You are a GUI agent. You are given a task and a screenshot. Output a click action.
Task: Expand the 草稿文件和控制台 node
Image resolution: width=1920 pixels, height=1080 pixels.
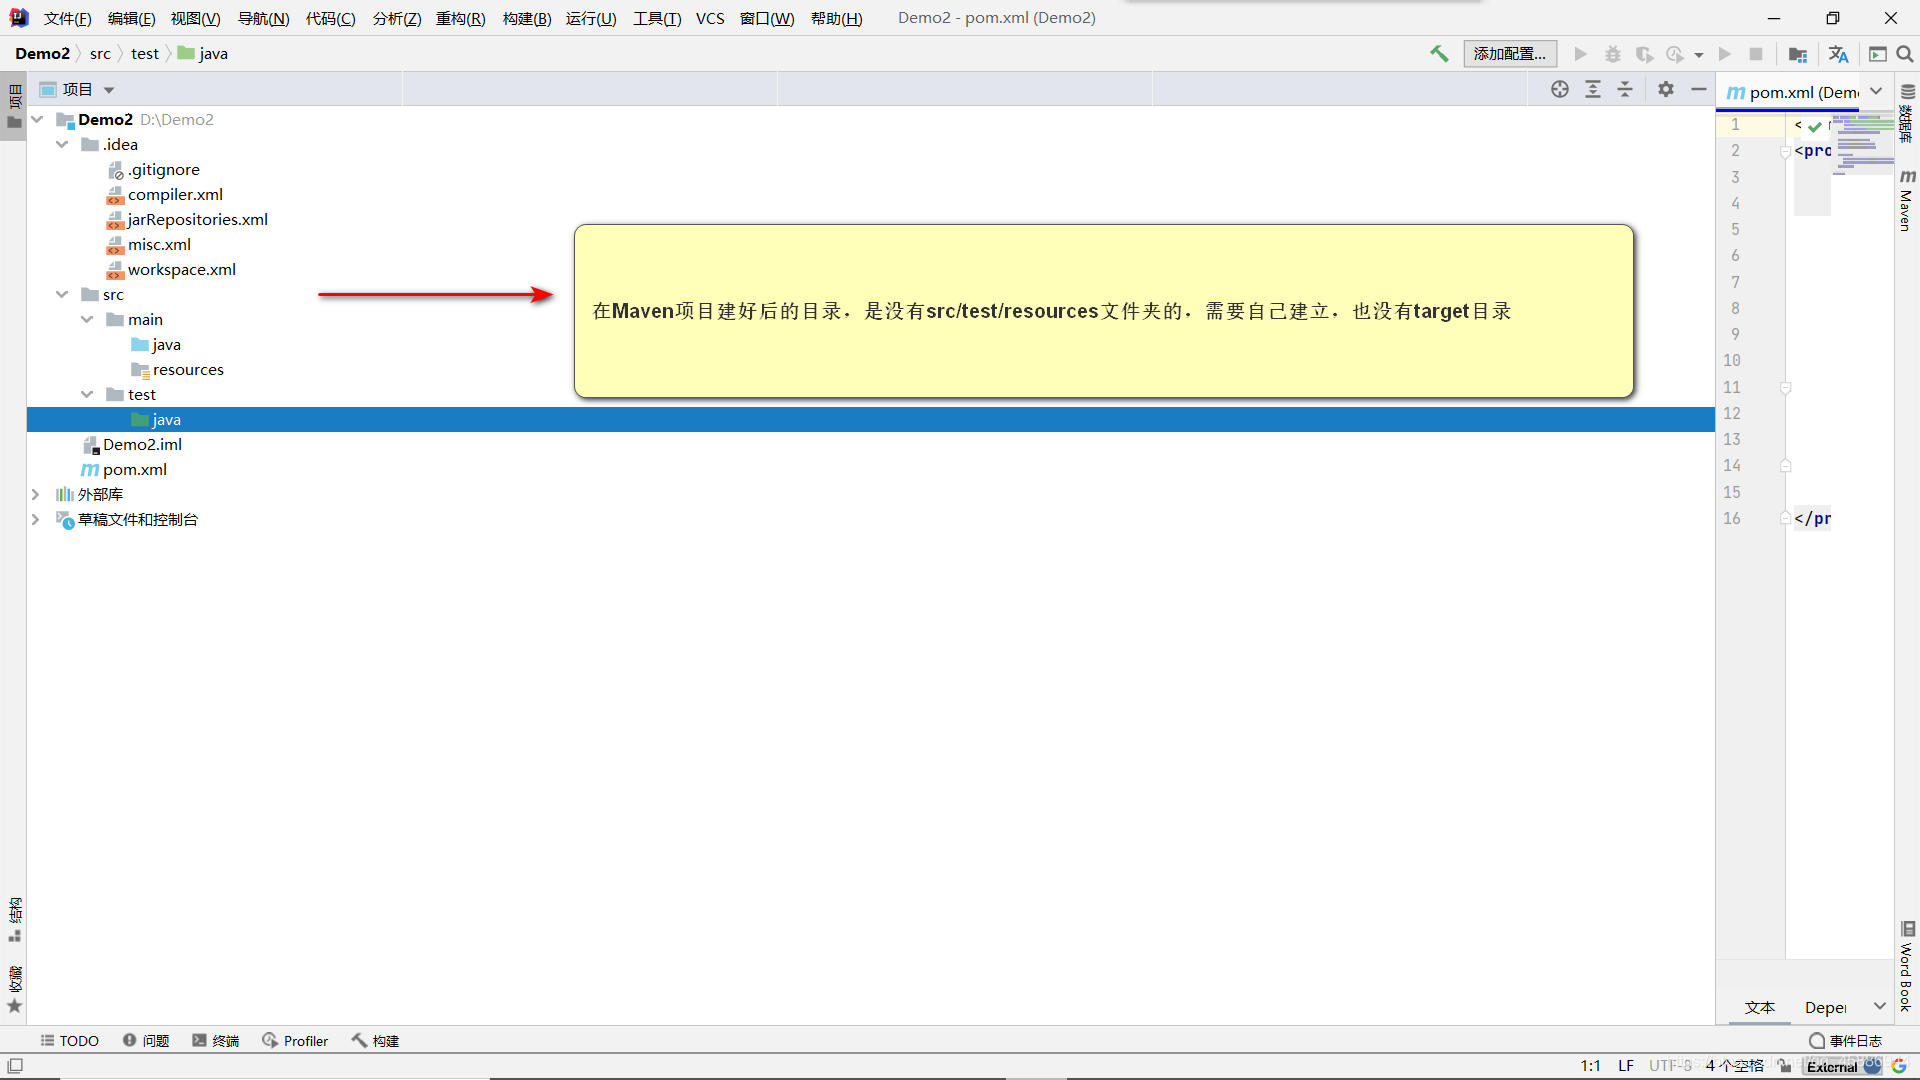pyautogui.click(x=36, y=519)
